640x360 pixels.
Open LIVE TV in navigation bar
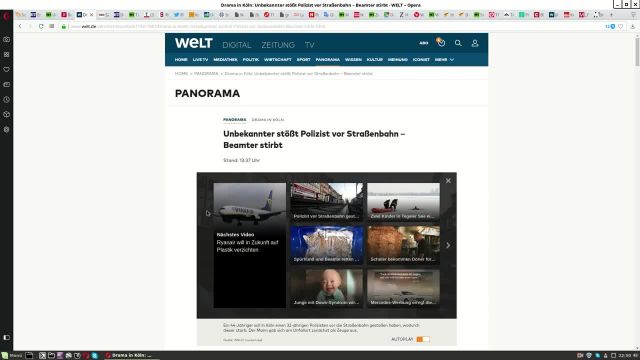(x=200, y=60)
